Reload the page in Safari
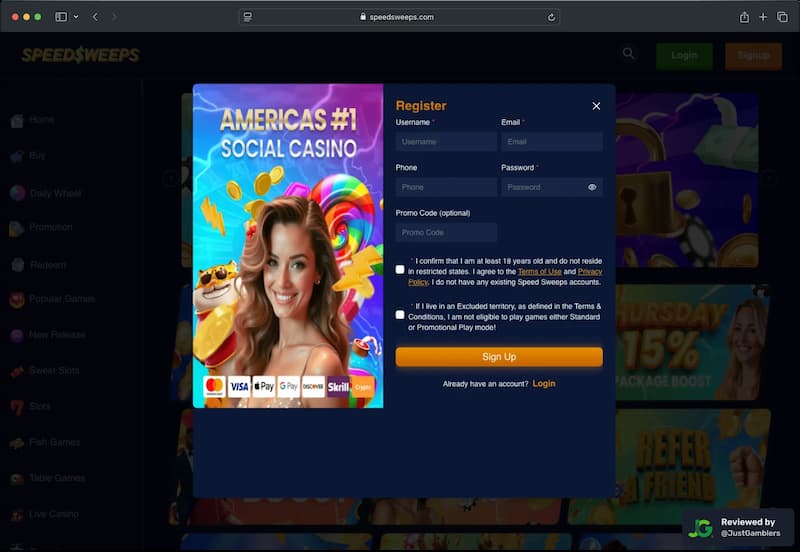The image size is (800, 552). coord(552,17)
